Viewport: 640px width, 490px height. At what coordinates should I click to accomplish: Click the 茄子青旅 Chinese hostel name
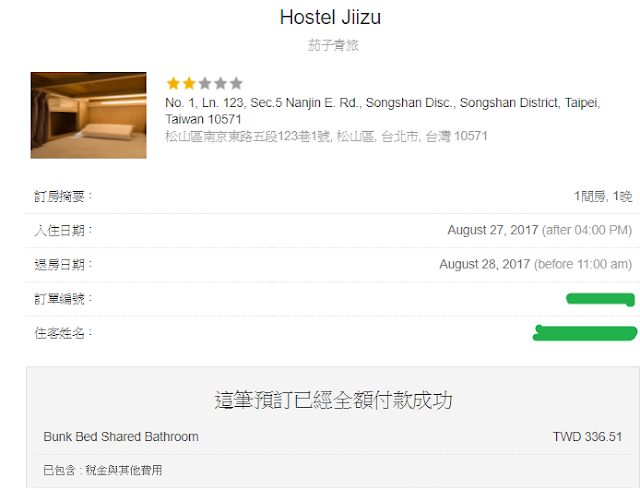click(x=333, y=45)
